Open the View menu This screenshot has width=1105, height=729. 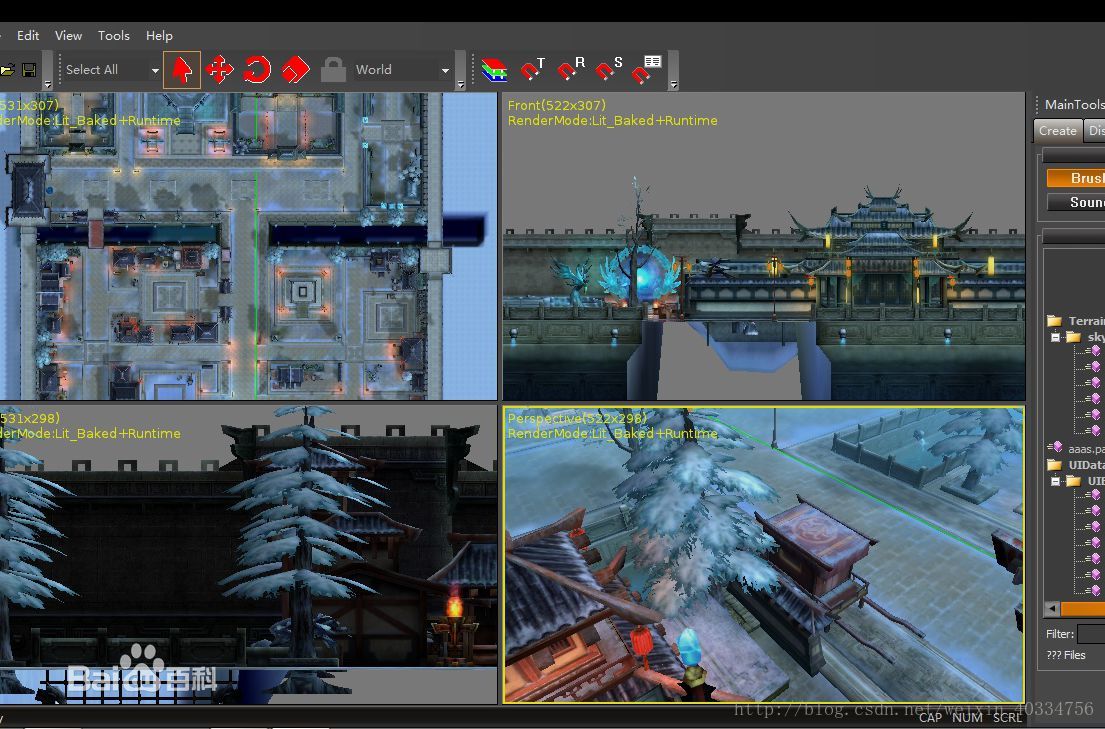[68, 35]
